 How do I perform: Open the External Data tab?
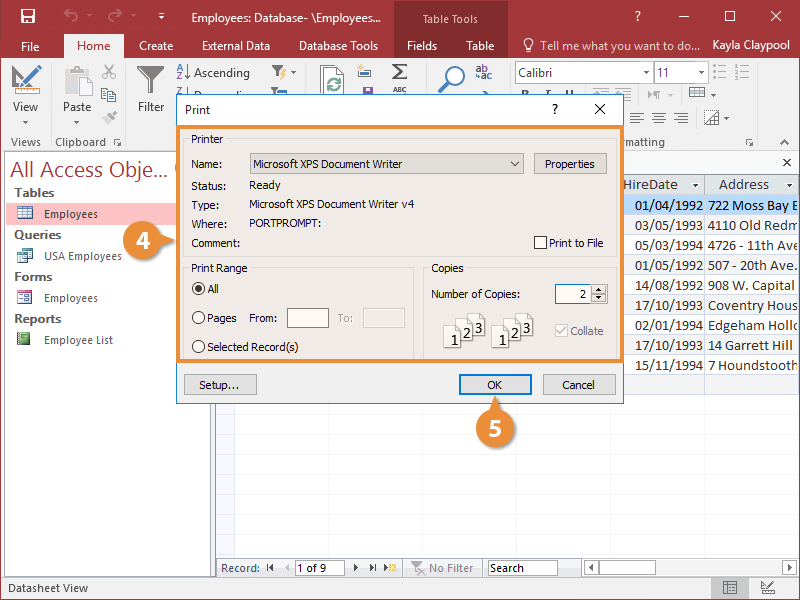pos(235,45)
